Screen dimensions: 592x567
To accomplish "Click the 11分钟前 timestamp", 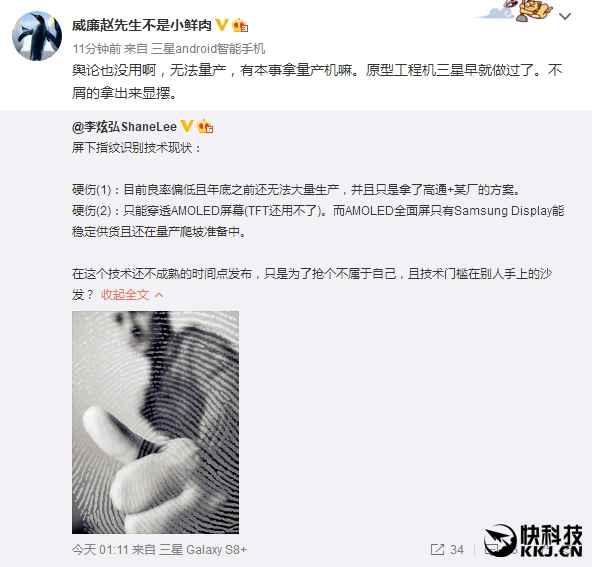I will [97, 49].
